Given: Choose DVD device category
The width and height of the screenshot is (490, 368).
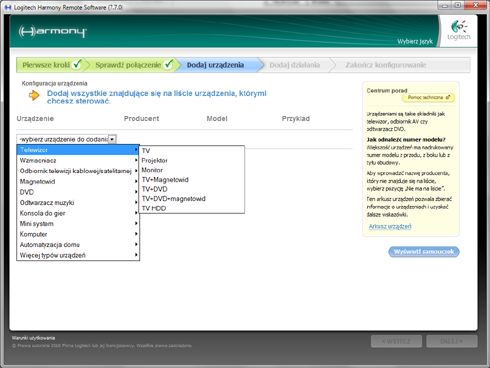Looking at the screenshot, I should [x=78, y=192].
